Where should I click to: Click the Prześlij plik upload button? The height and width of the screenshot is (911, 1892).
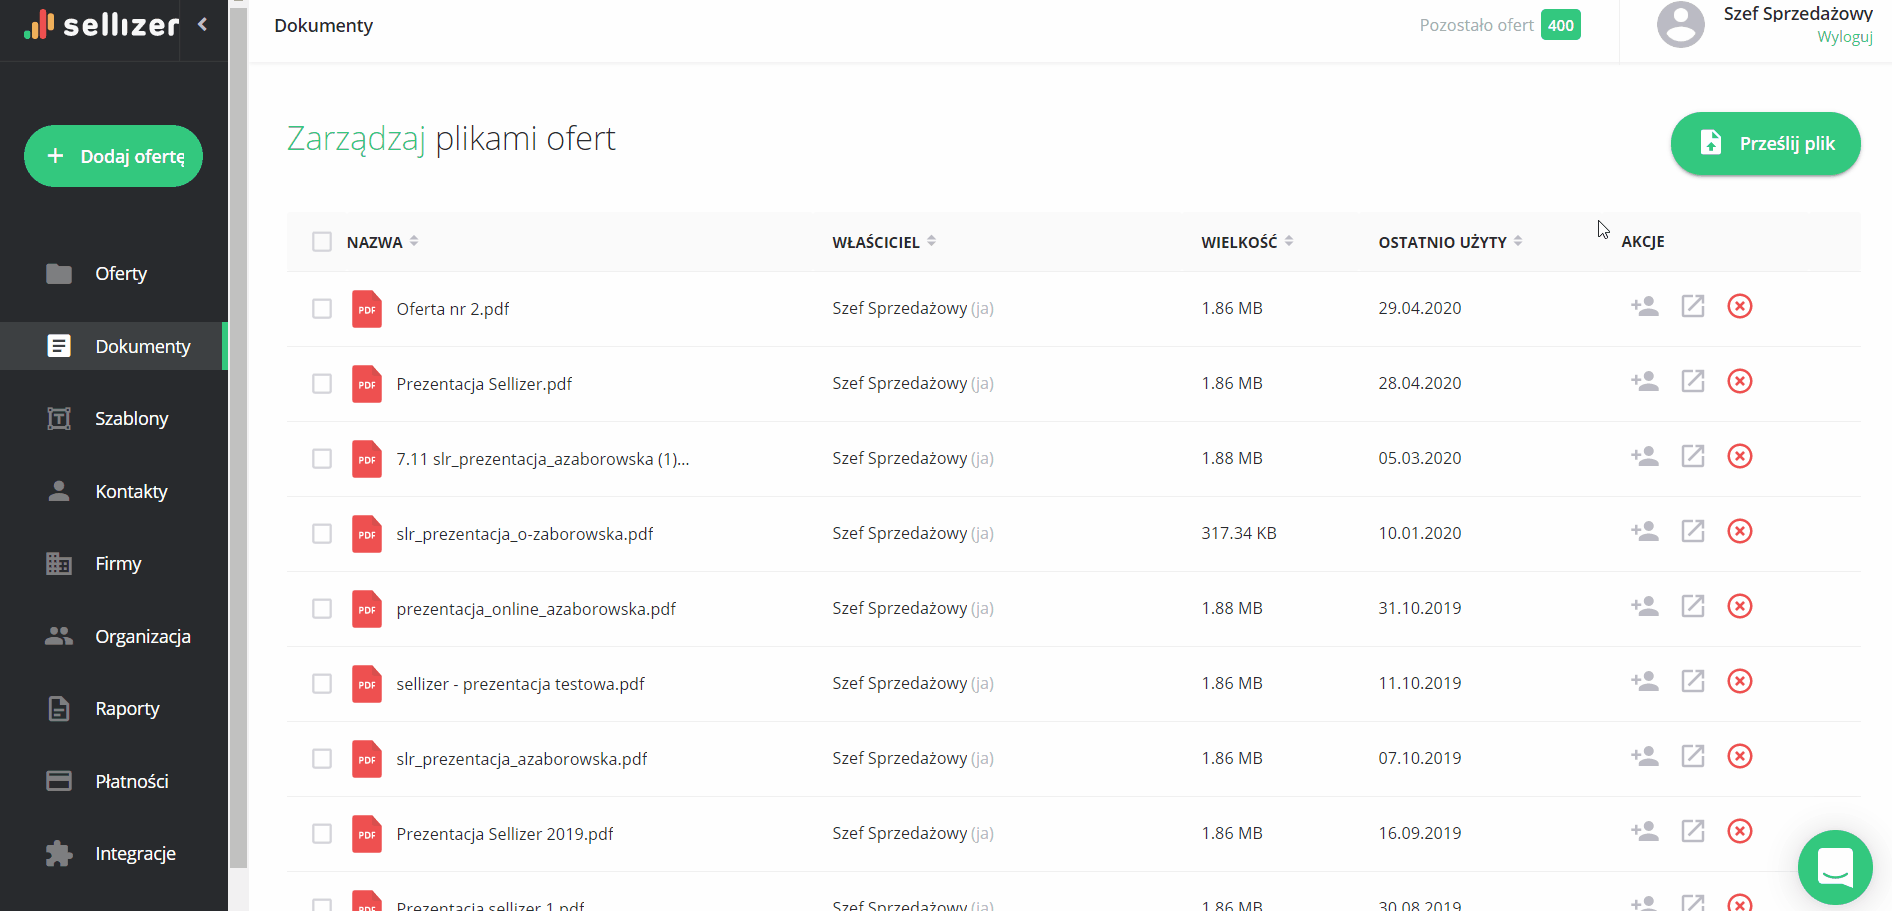[1765, 144]
